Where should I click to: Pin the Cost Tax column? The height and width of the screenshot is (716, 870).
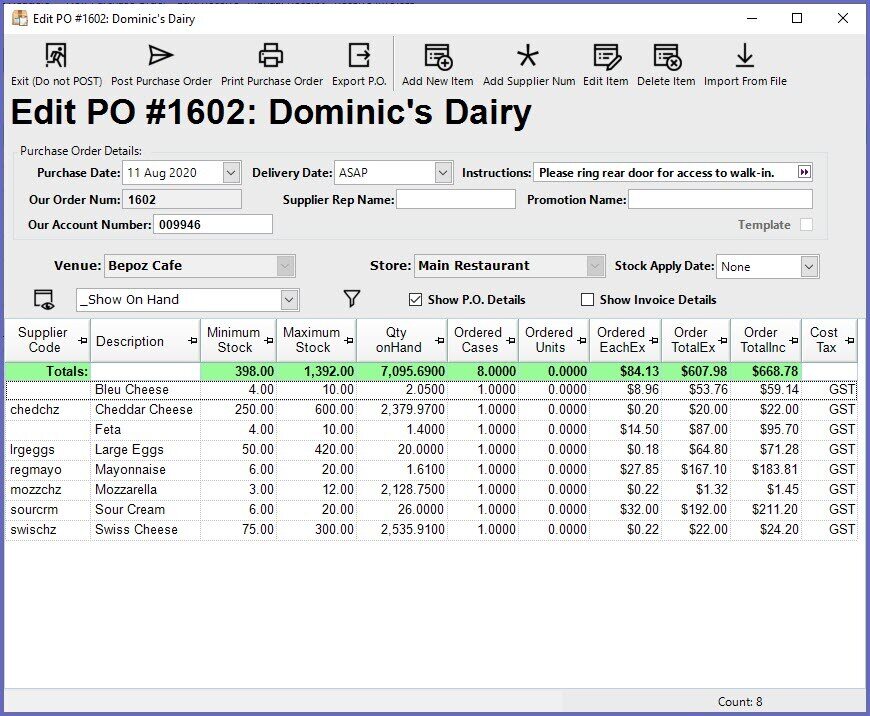(849, 340)
